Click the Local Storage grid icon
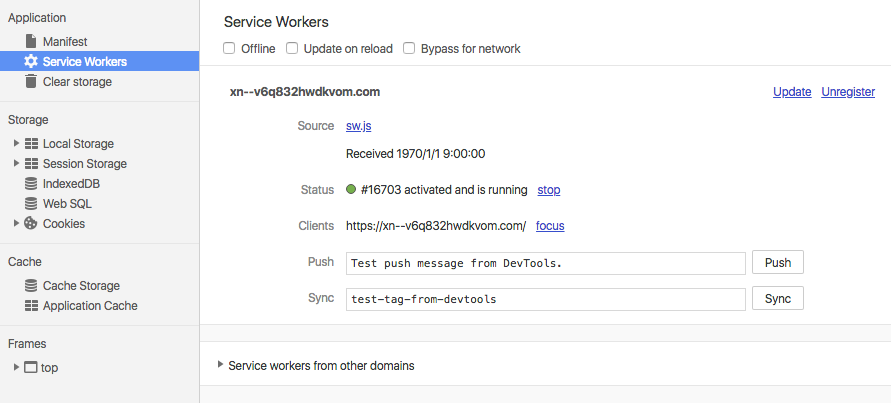This screenshot has height=403, width=891. click(x=31, y=144)
